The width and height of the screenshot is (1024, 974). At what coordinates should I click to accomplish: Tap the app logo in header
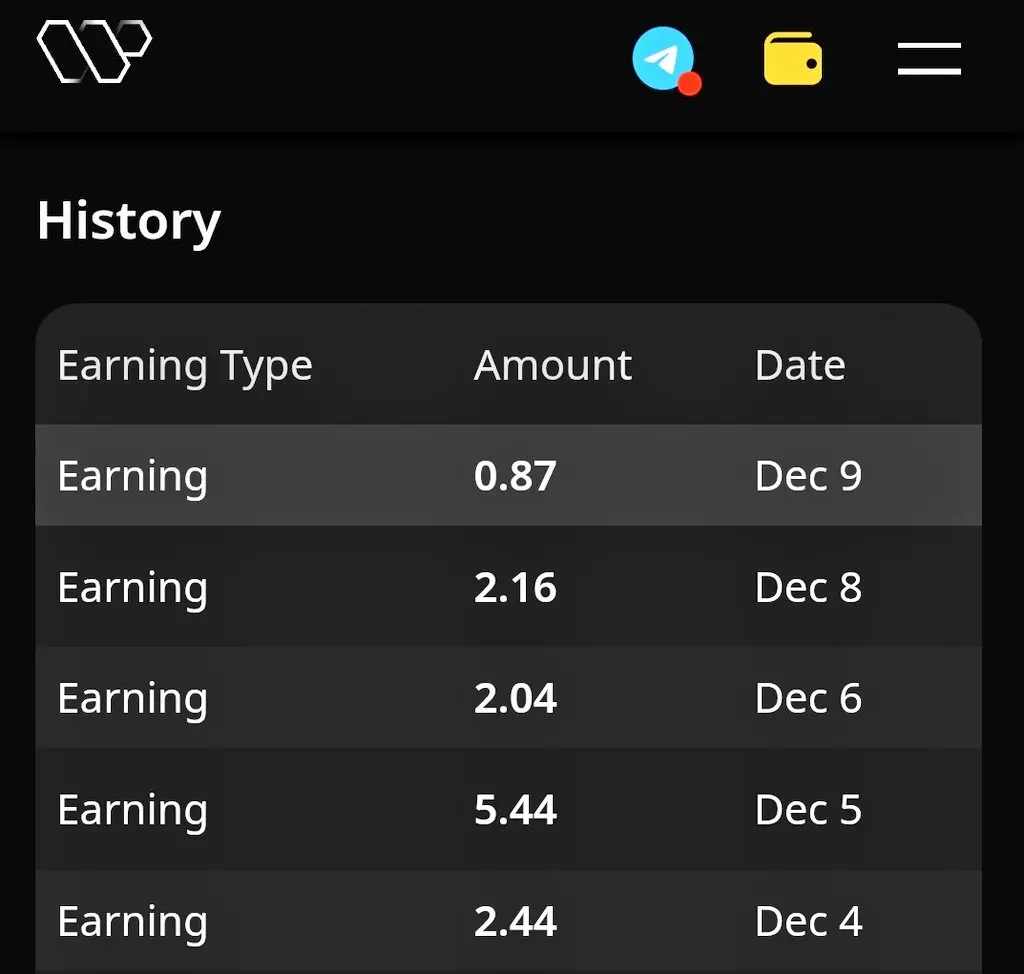tap(94, 51)
